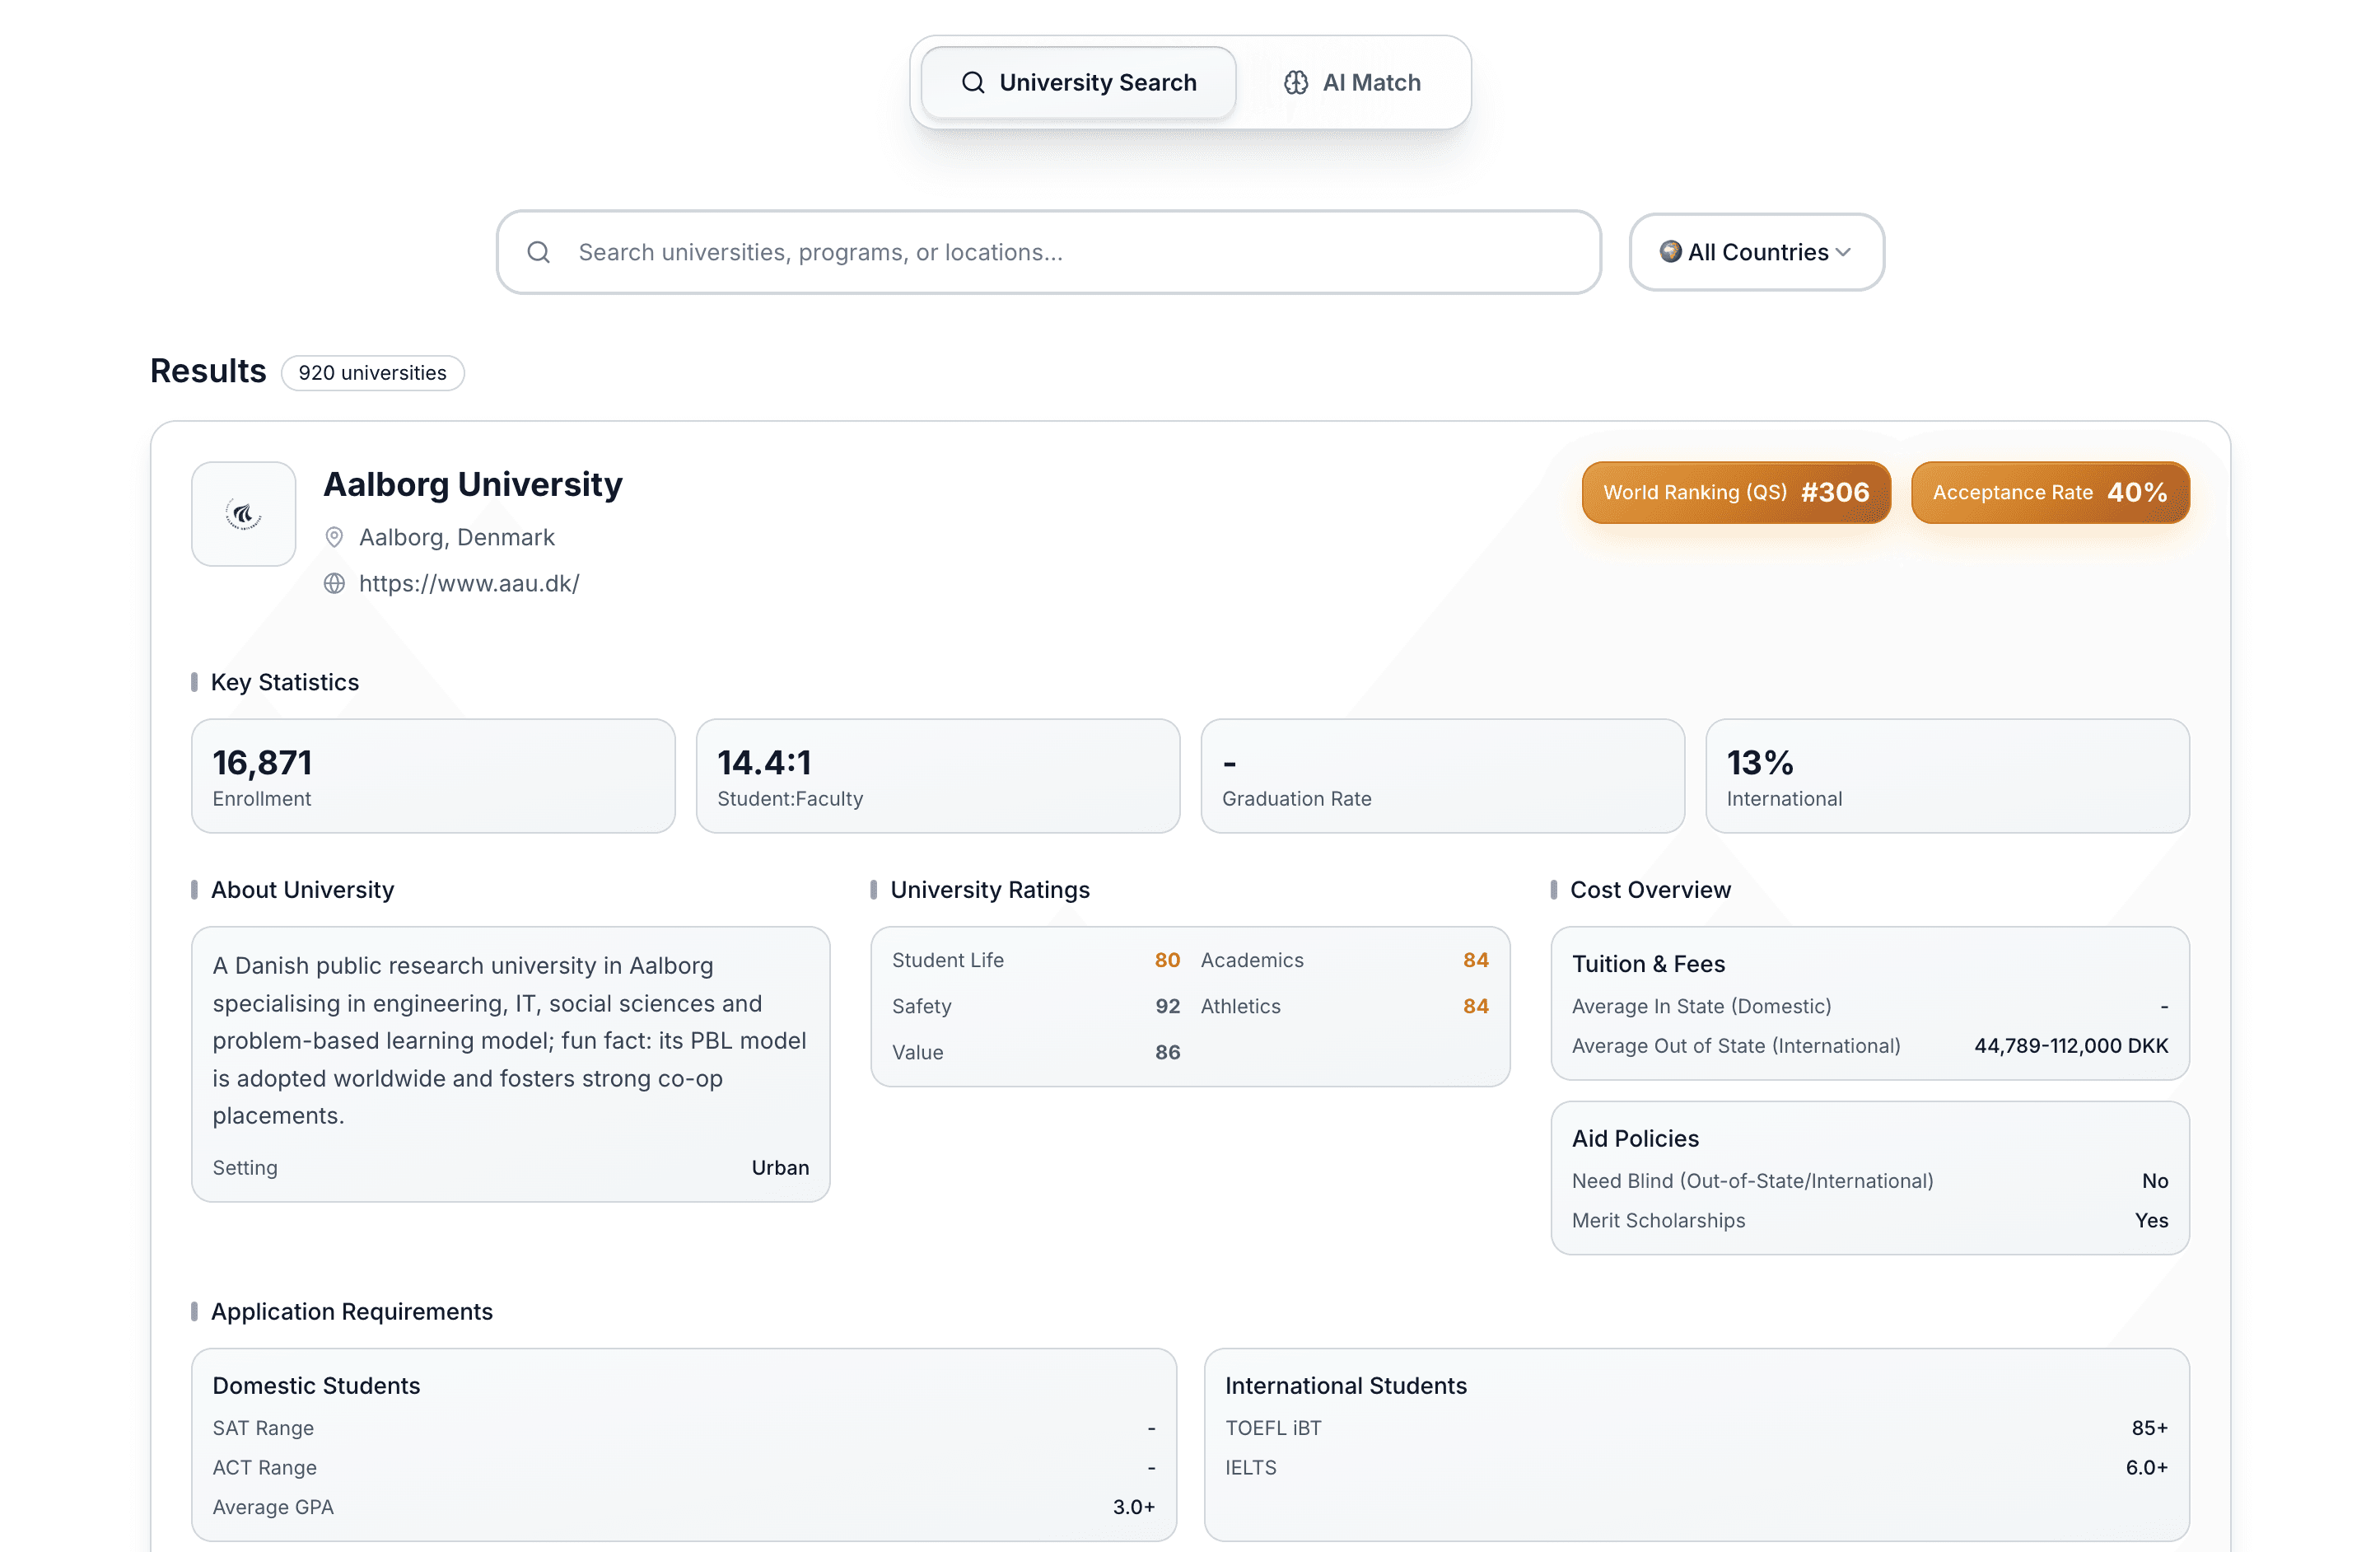Click the 14.4:1 Student:Faculty card
Viewport: 2380px width, 1552px height.
click(x=937, y=776)
